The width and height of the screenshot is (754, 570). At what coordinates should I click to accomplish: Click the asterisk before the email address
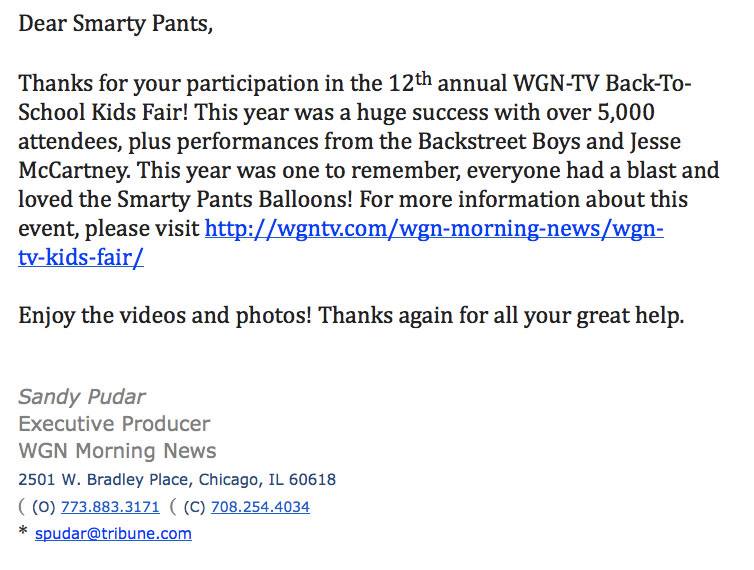coord(23,533)
